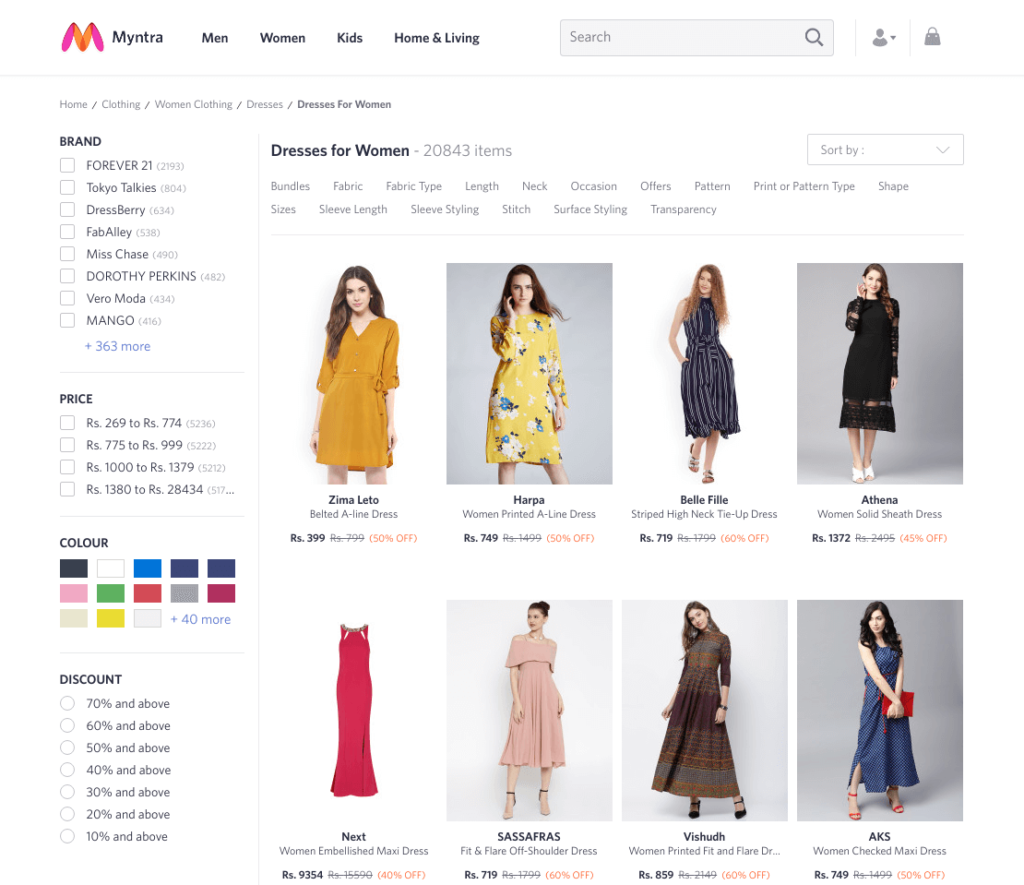Open the Sort by dropdown
This screenshot has width=1024, height=885.
click(x=885, y=150)
